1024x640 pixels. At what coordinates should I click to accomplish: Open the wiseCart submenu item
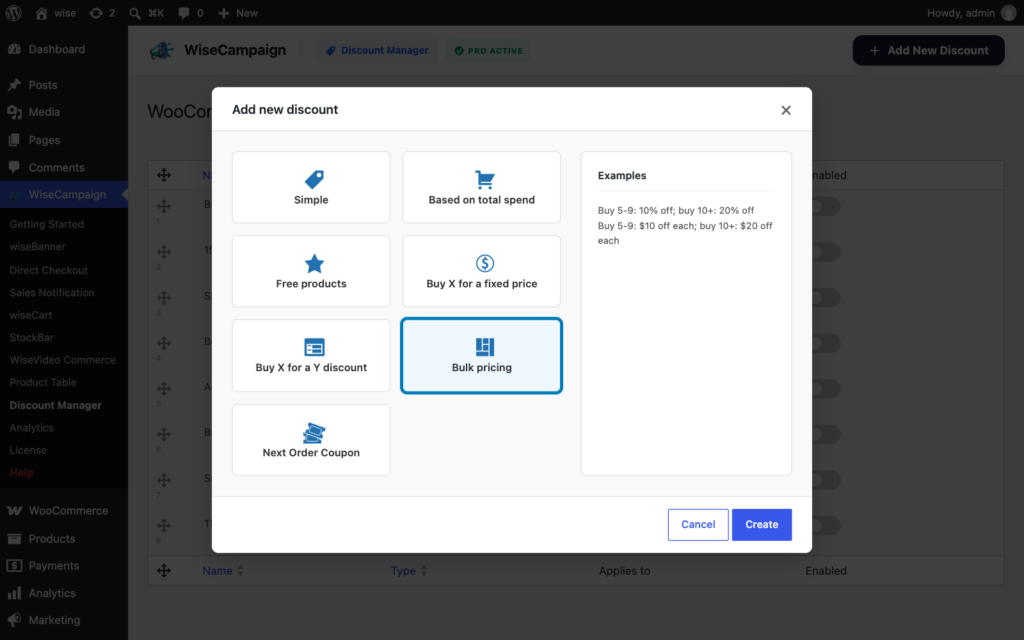31,315
